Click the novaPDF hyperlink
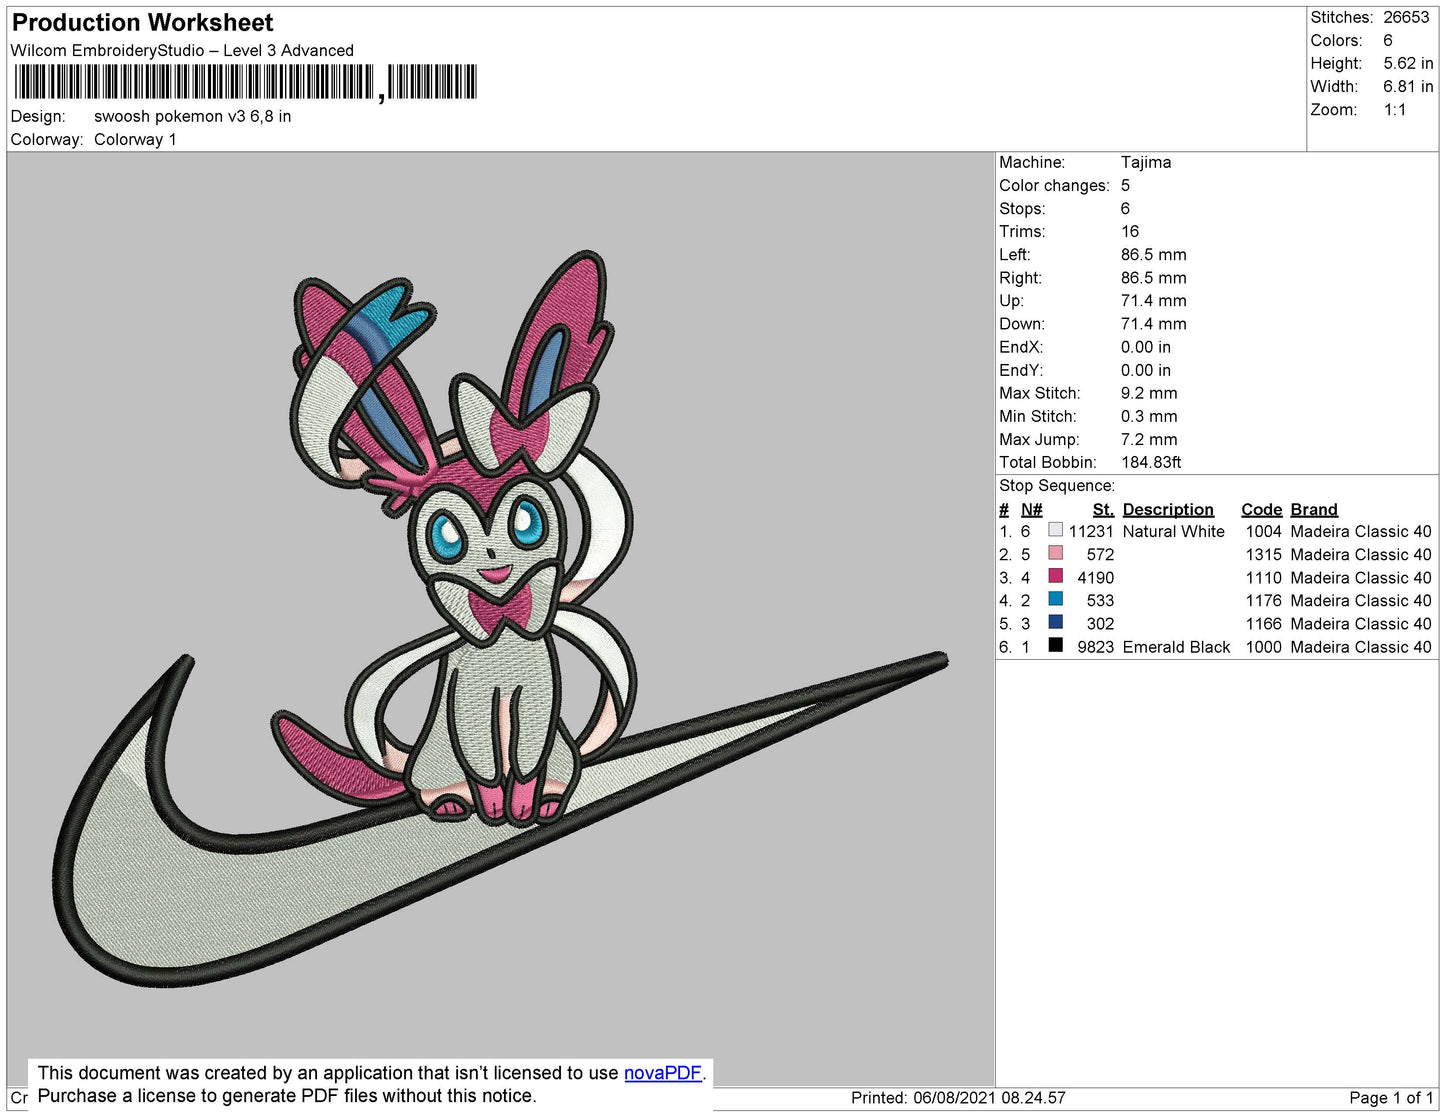 point(662,1073)
